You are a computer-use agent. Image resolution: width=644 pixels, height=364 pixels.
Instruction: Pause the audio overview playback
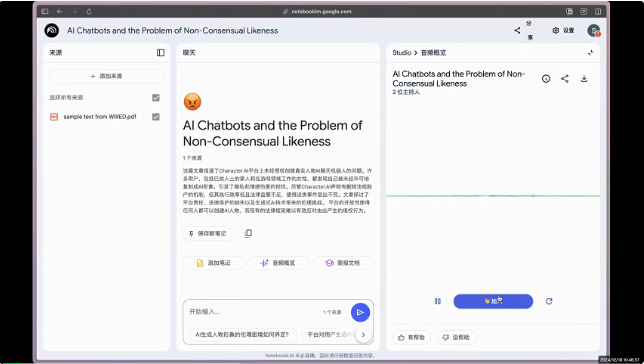pos(438,301)
